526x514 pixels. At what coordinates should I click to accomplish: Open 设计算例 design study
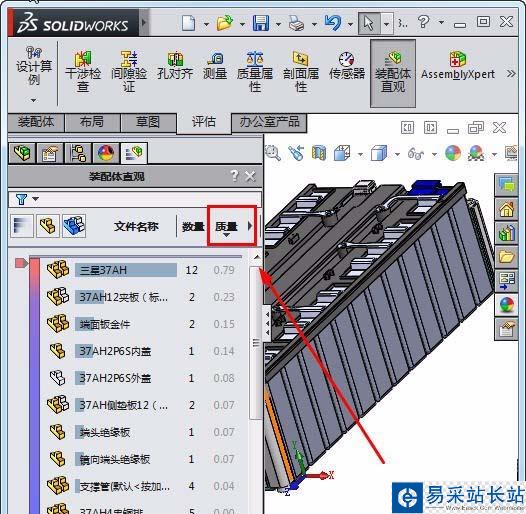(34, 66)
